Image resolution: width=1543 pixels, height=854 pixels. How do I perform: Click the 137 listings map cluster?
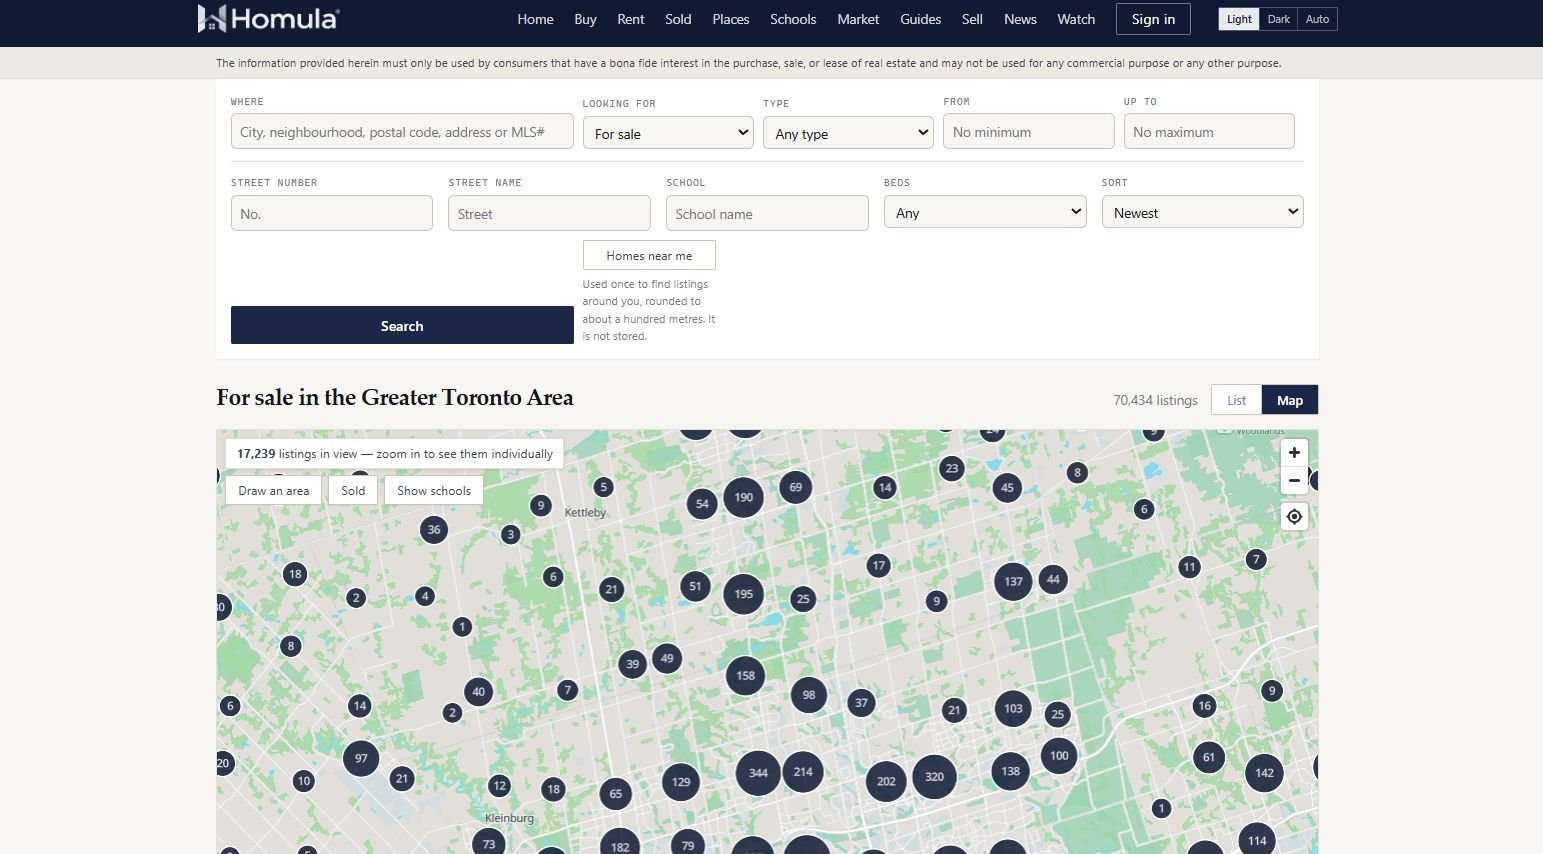[x=1013, y=582]
